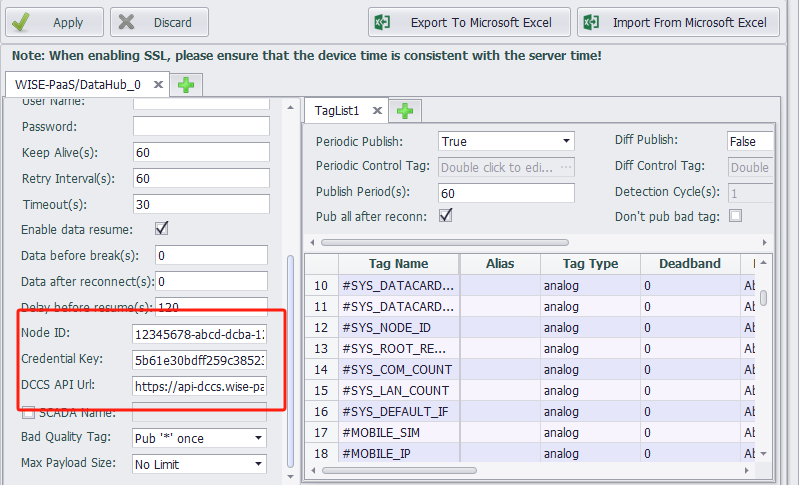
Task: Click the horizontal scrollbar above the tag table
Action: (500, 242)
